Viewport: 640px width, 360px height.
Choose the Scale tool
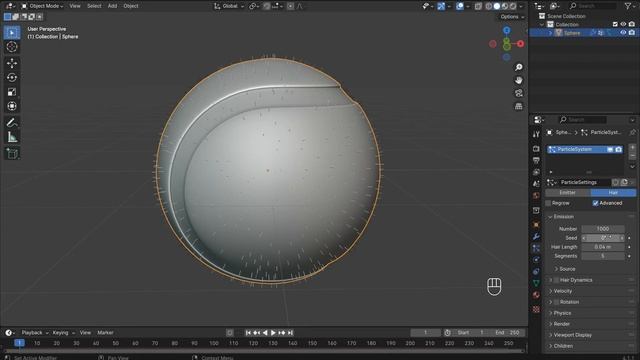(x=12, y=92)
